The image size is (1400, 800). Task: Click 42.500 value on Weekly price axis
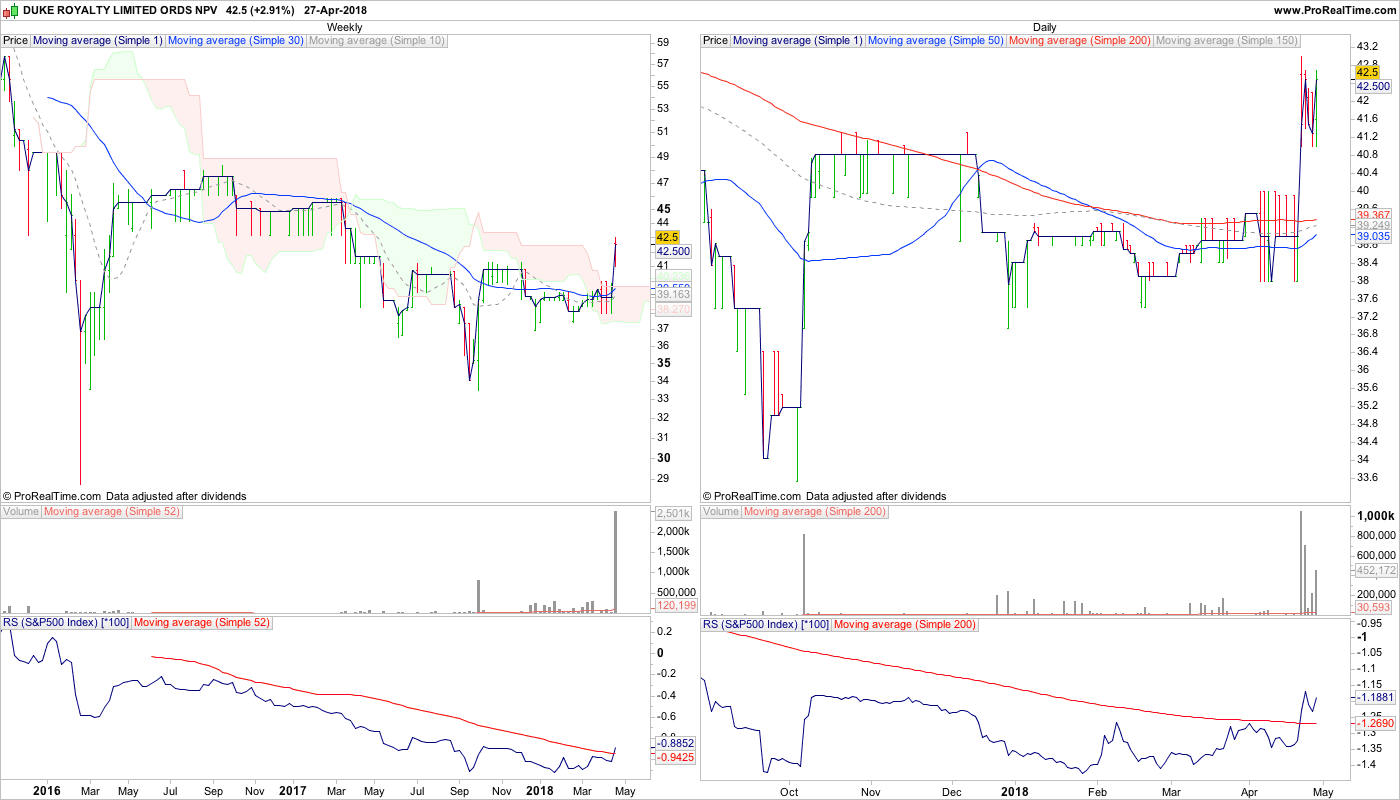tap(672, 252)
